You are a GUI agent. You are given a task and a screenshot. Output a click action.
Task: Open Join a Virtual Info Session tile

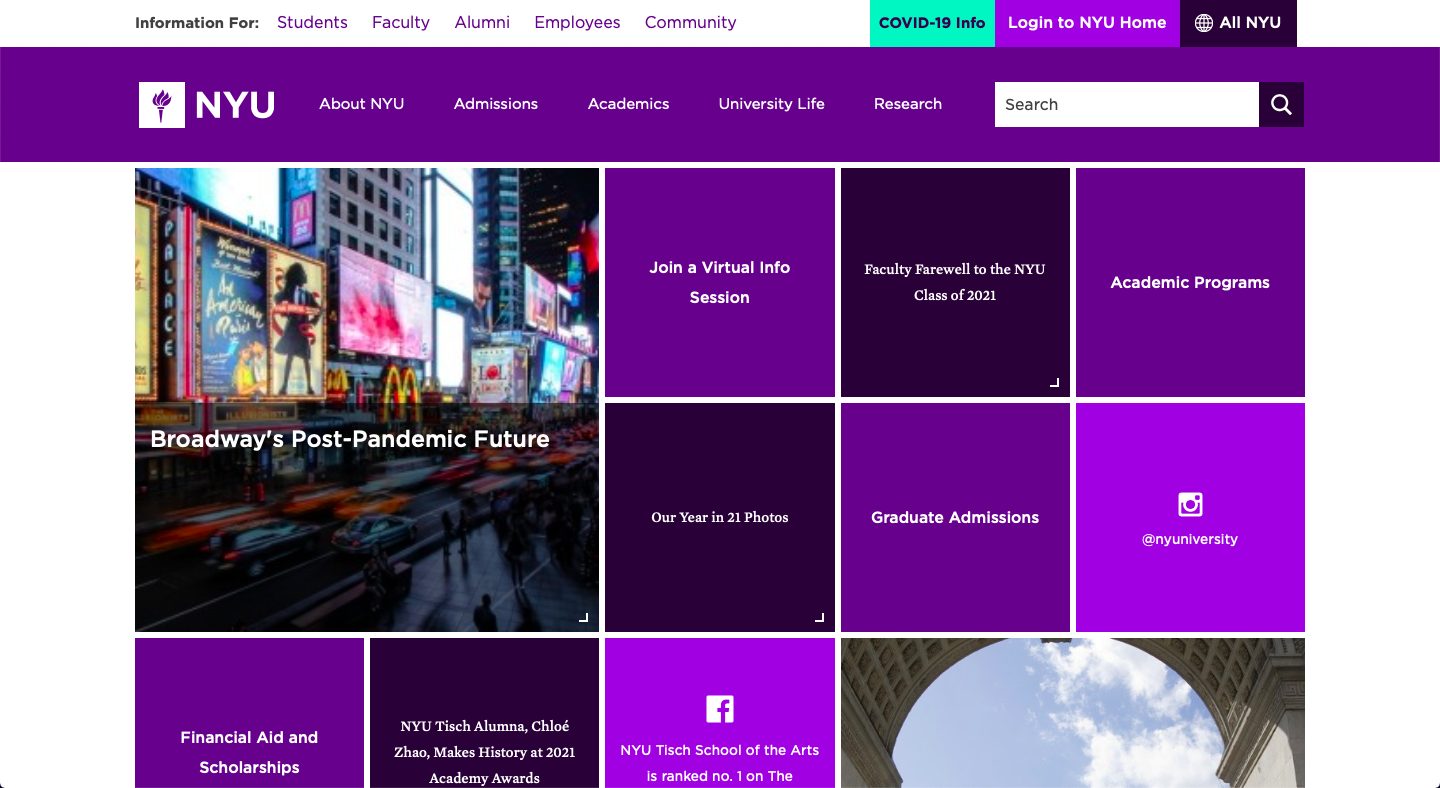click(720, 282)
